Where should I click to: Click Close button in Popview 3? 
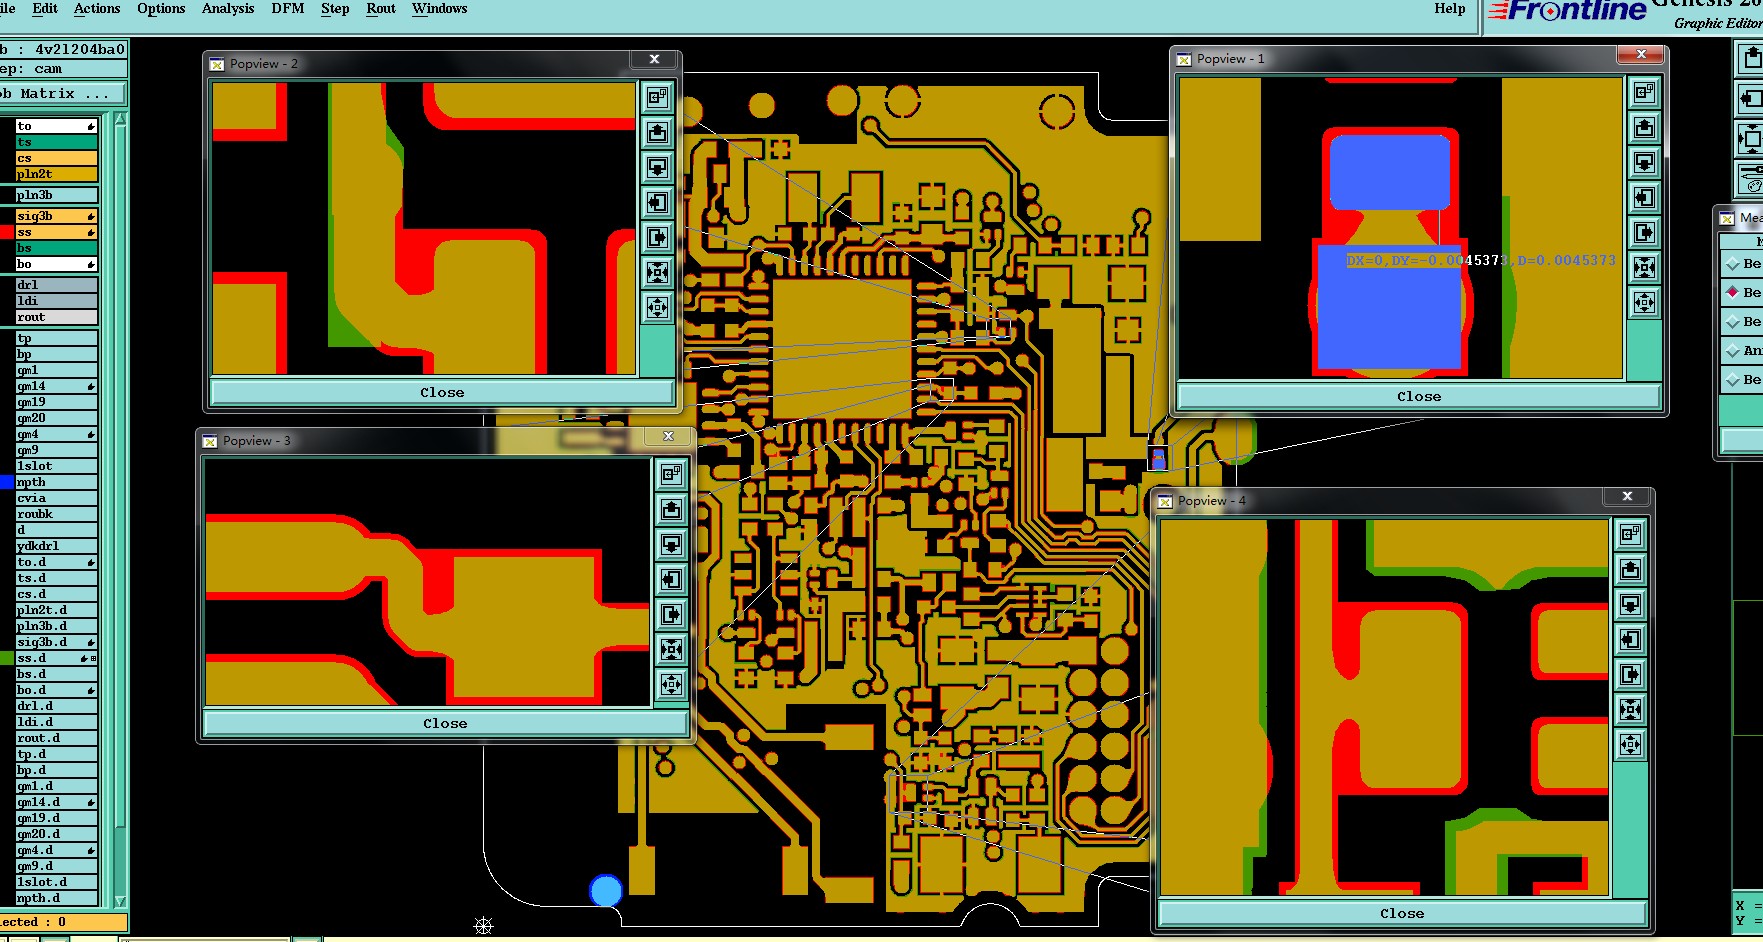click(x=445, y=723)
